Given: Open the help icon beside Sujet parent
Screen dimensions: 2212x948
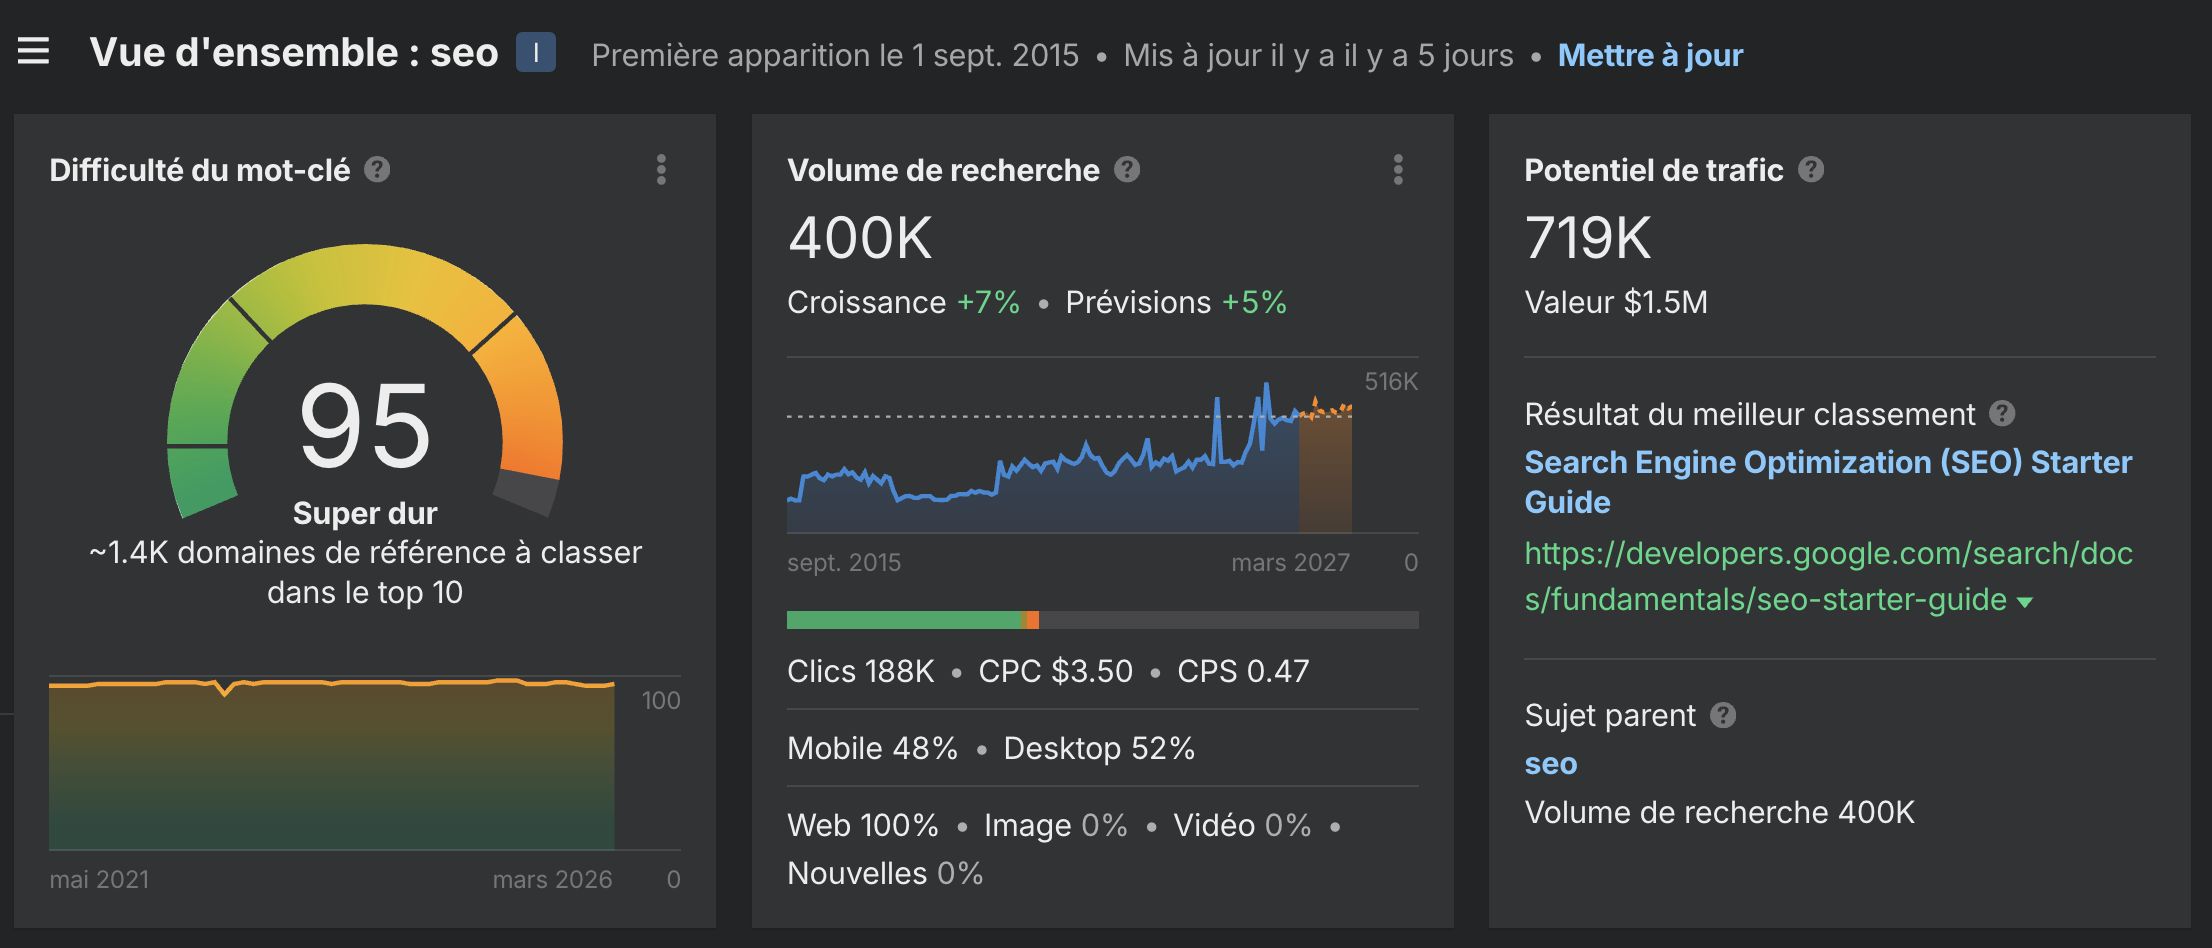Looking at the screenshot, I should click(1725, 715).
